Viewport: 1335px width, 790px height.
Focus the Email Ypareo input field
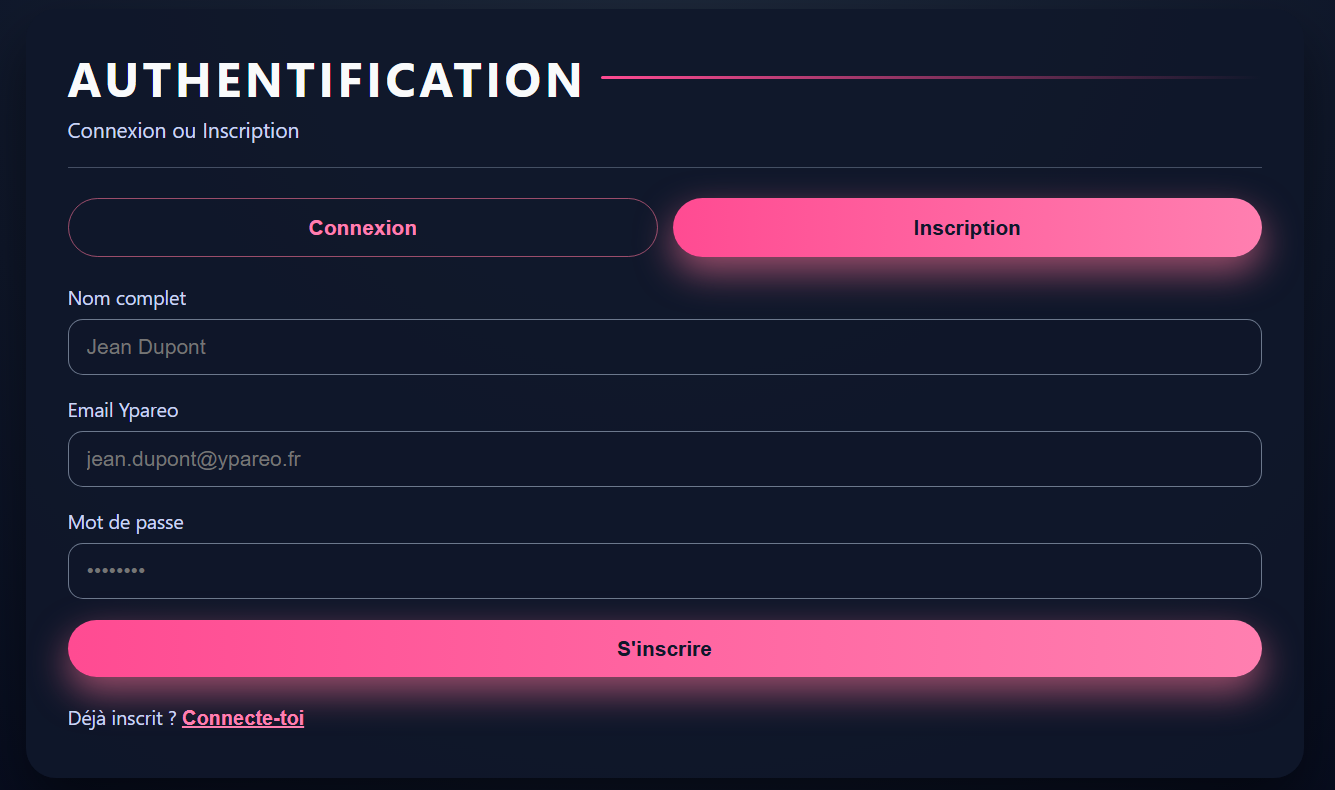pos(664,459)
